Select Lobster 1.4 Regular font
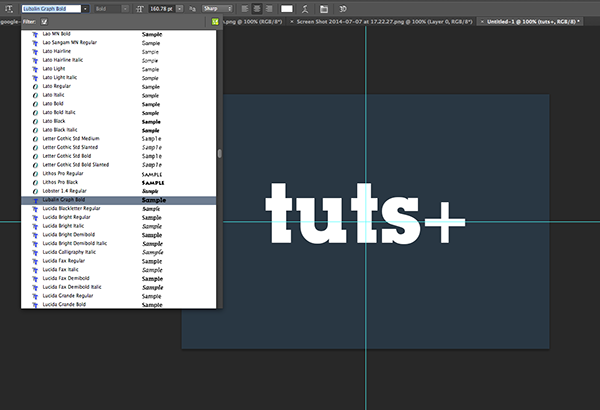This screenshot has width=600, height=410. tap(119, 191)
